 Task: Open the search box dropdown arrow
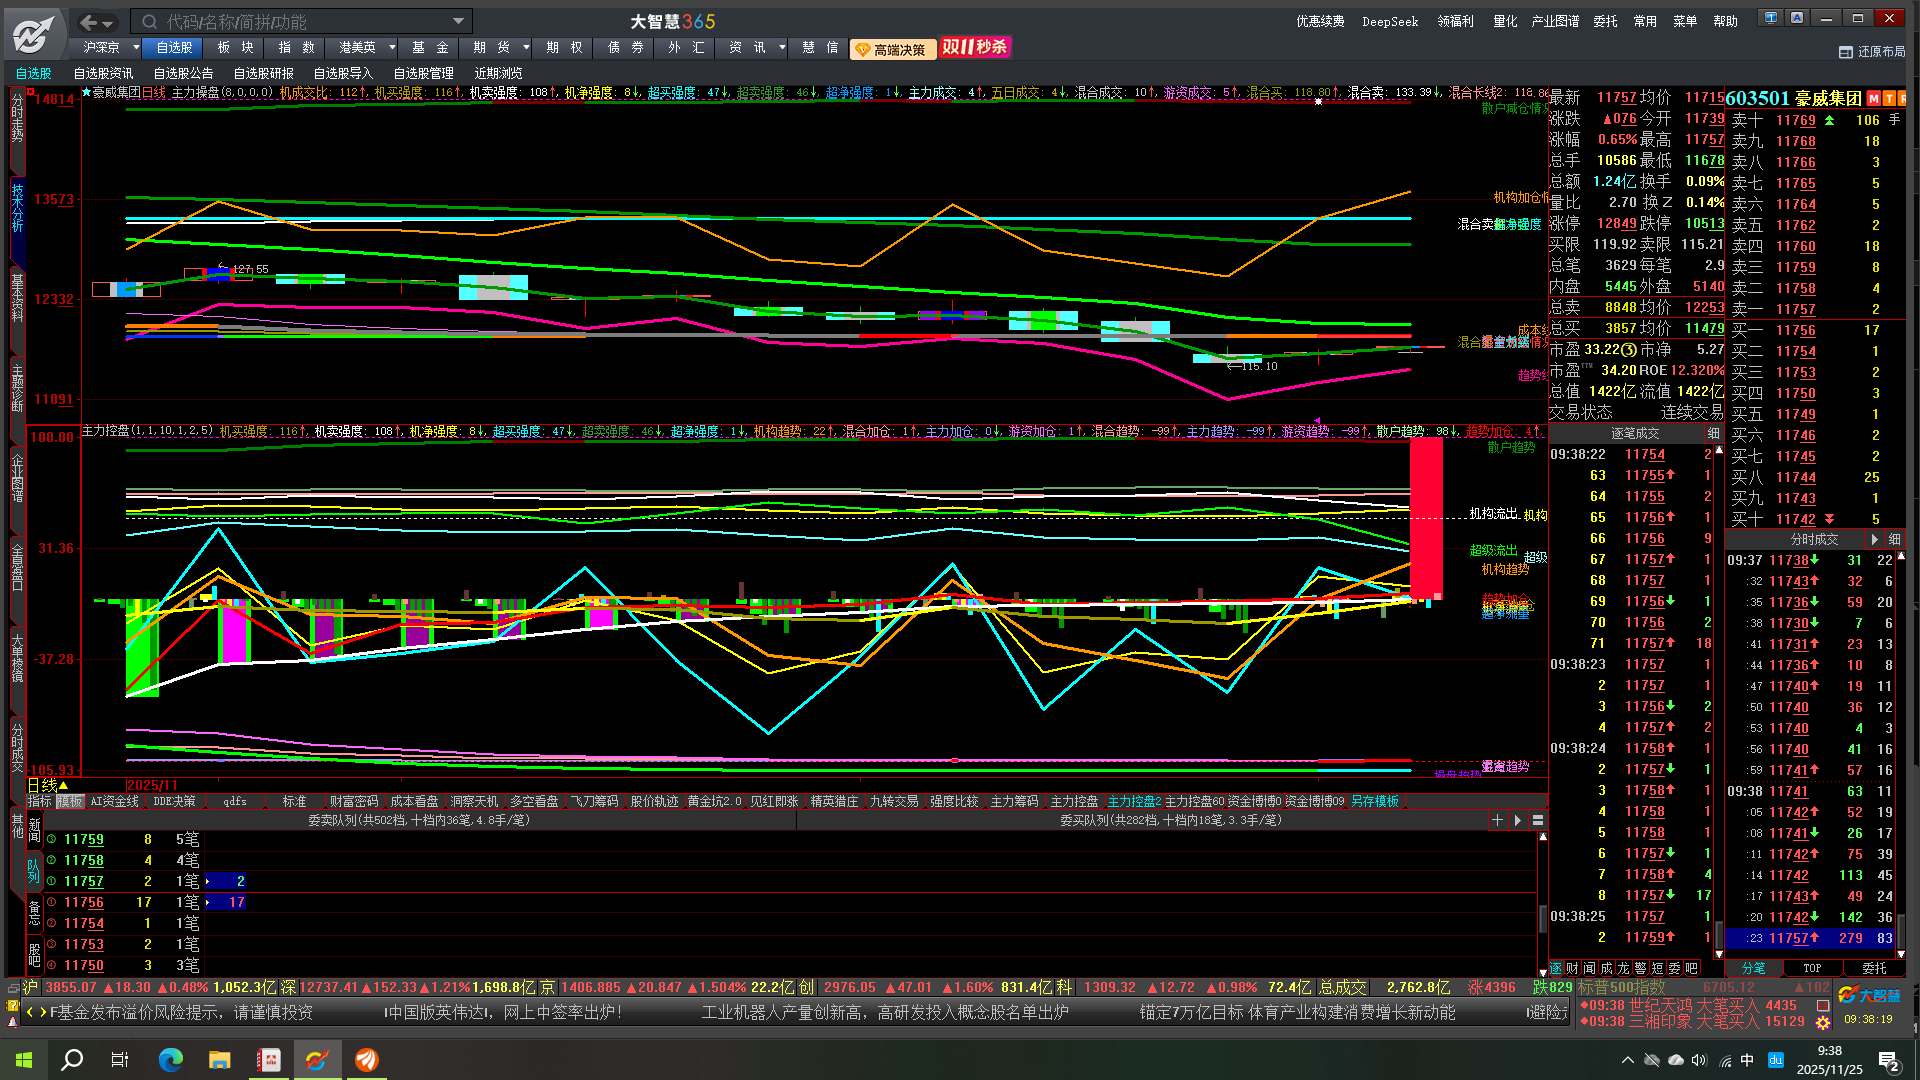pos(458,21)
